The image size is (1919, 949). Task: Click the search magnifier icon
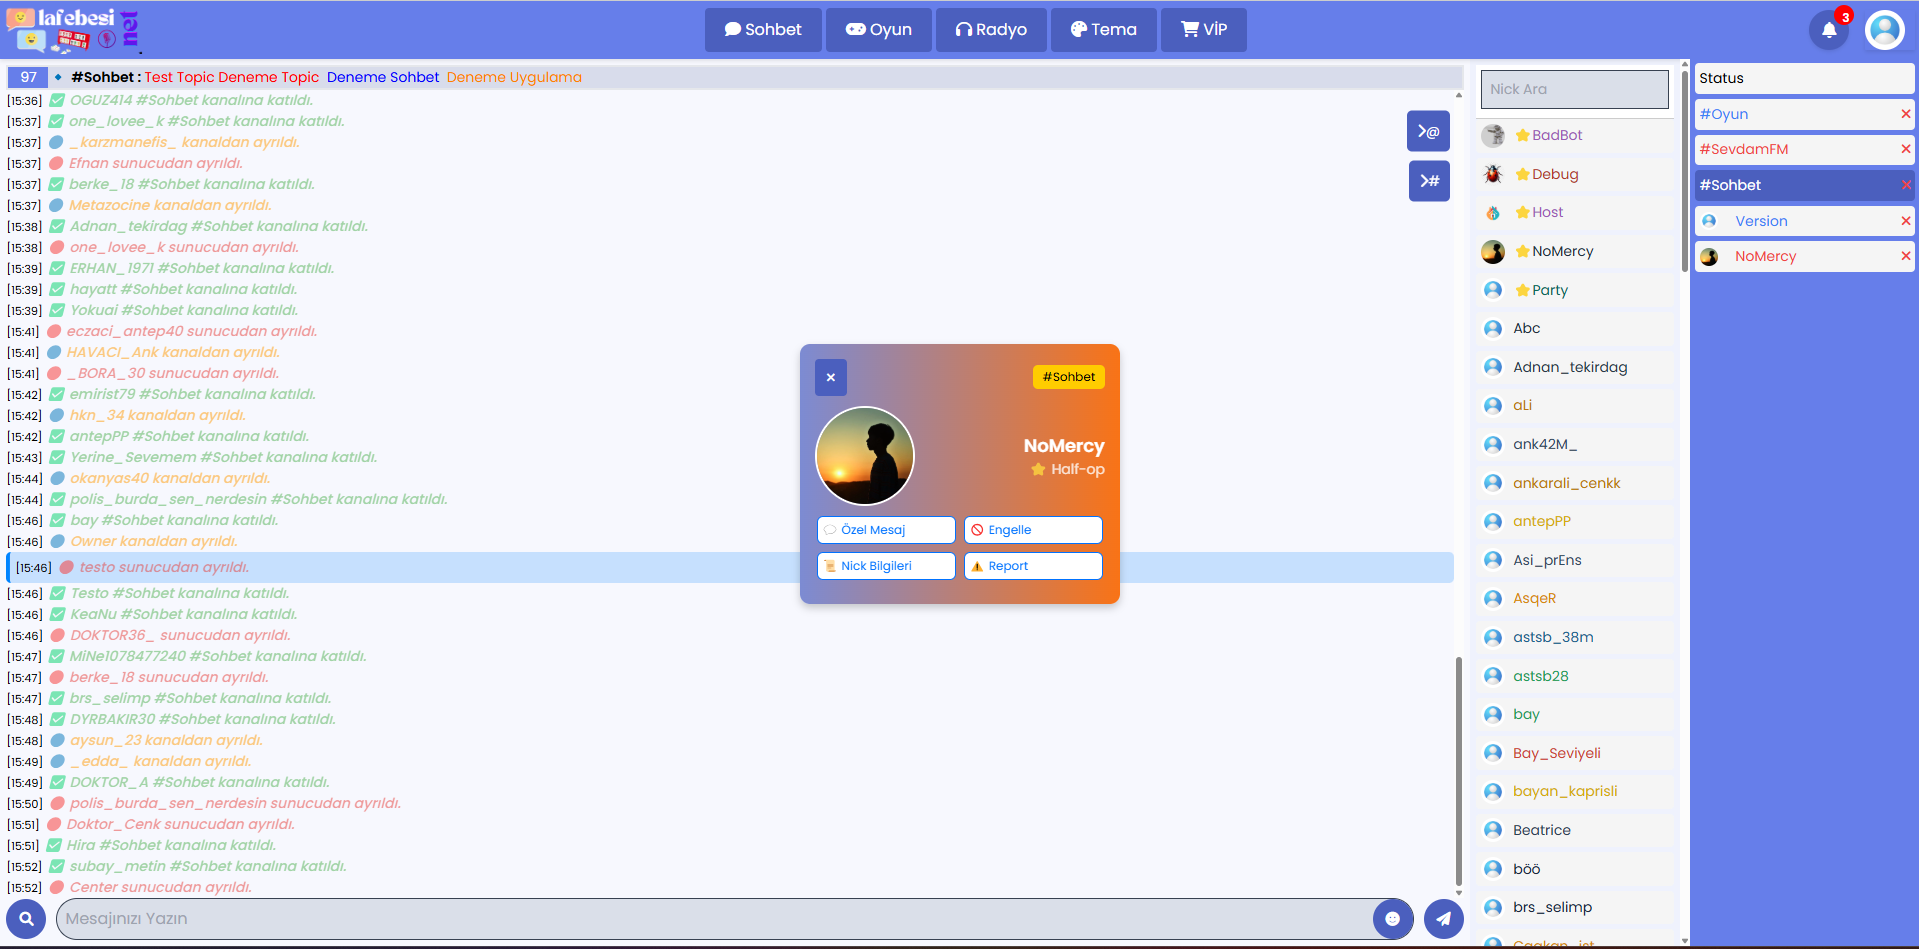point(26,918)
